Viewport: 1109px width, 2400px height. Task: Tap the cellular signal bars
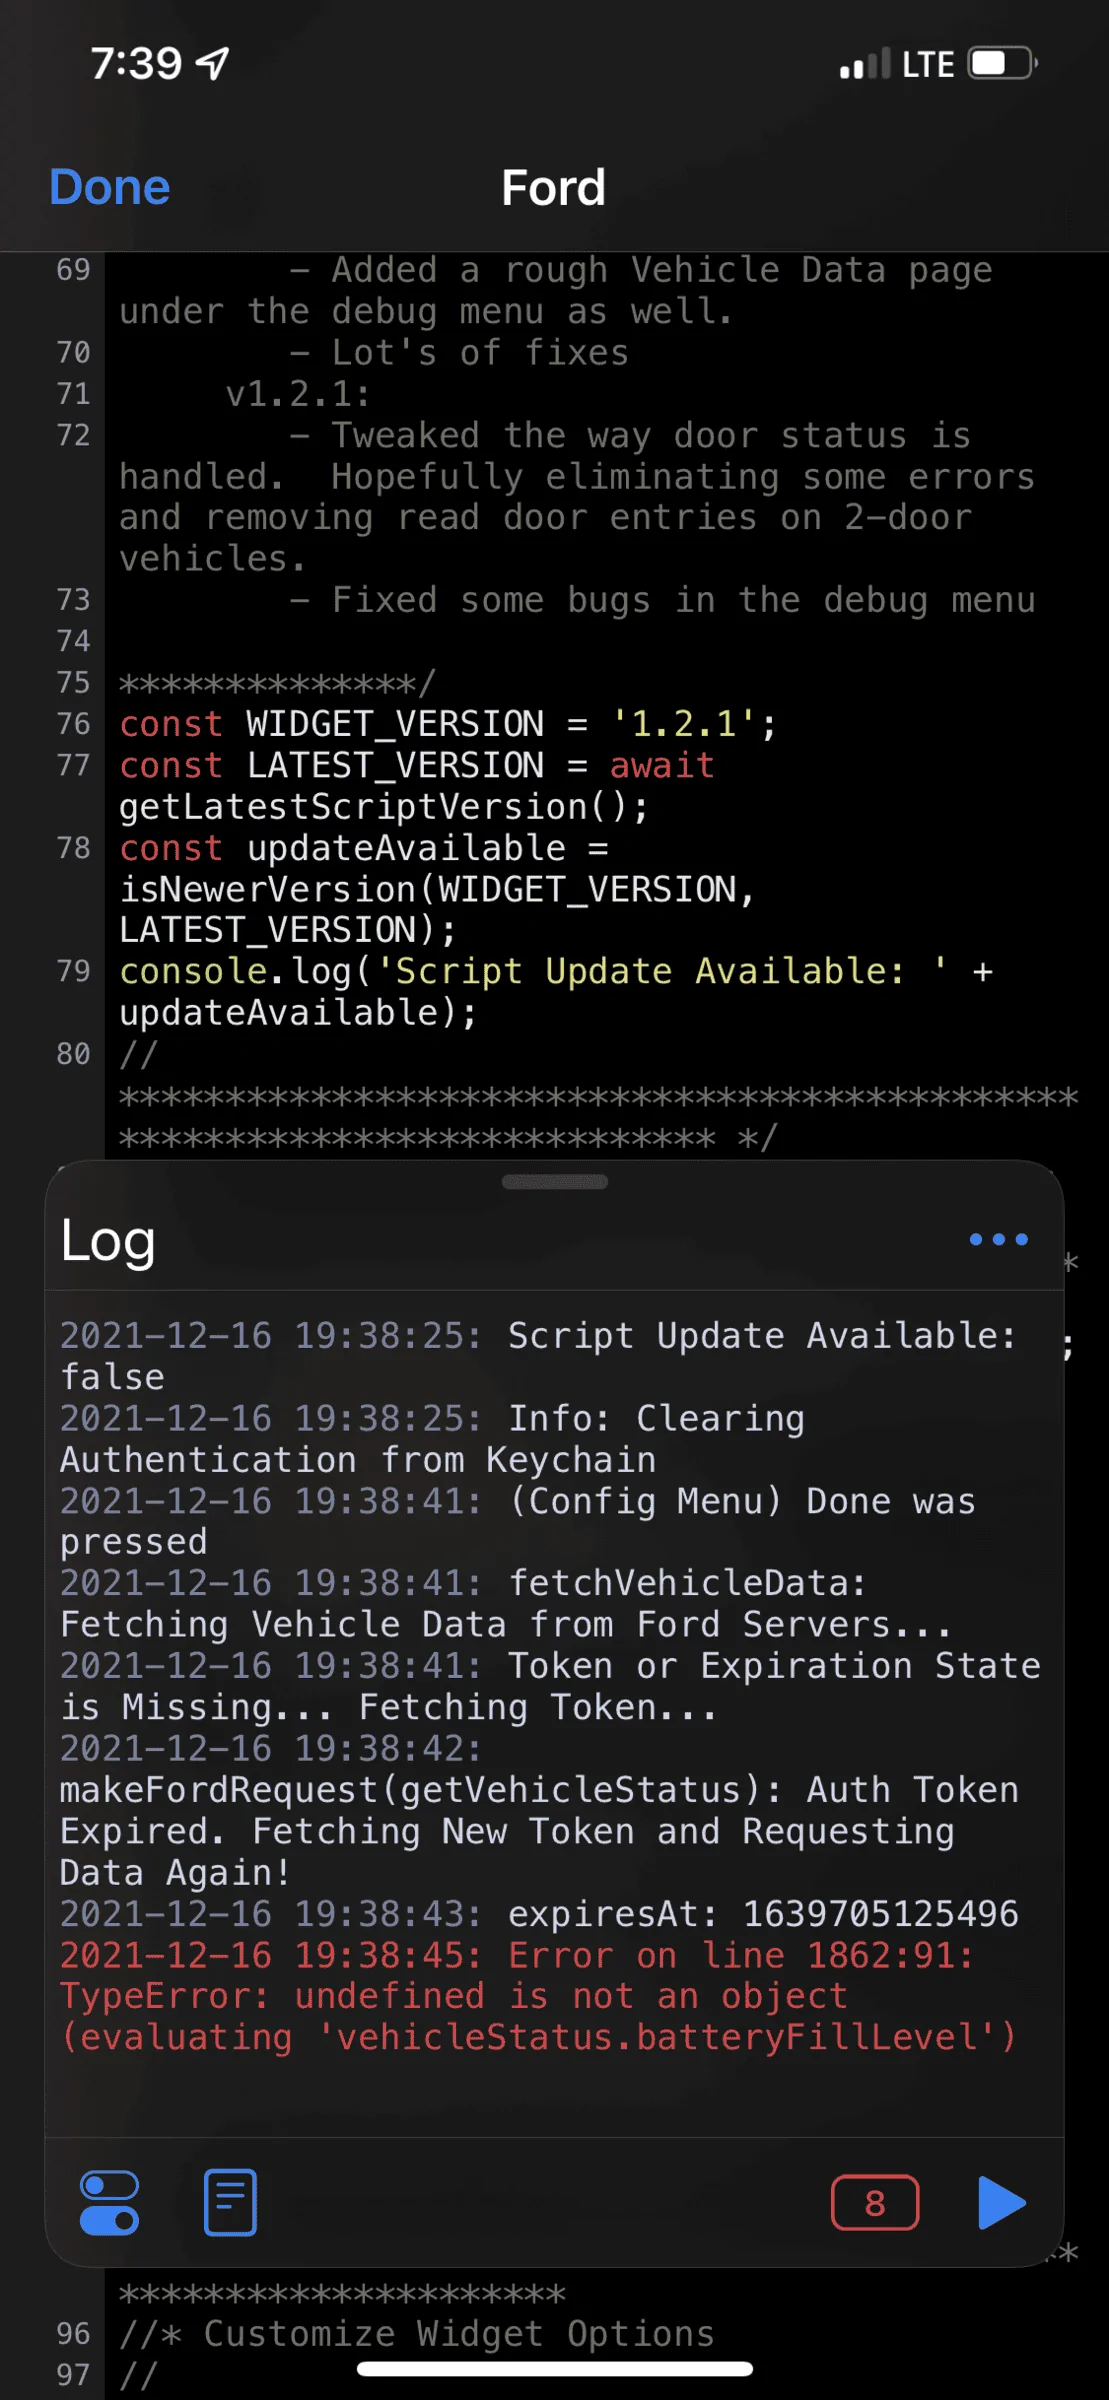tap(864, 64)
